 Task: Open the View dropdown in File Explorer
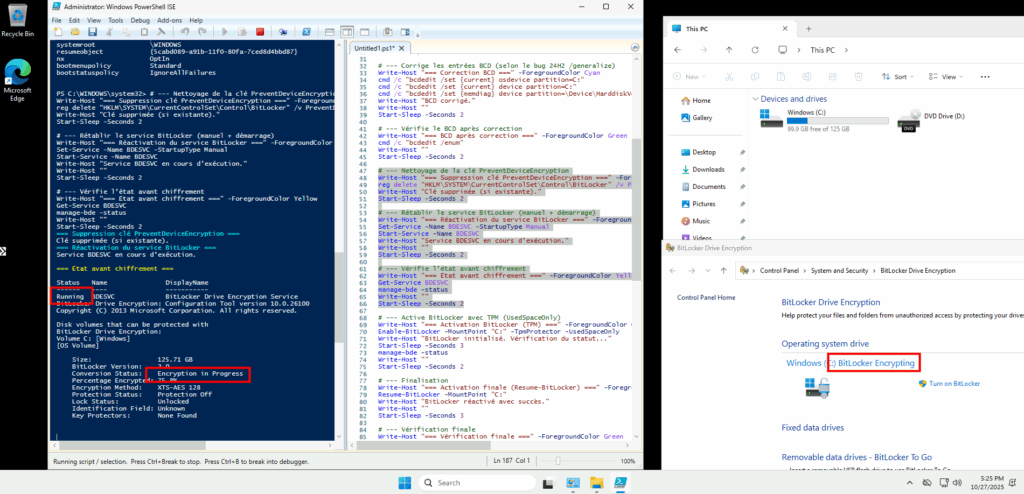(x=945, y=76)
